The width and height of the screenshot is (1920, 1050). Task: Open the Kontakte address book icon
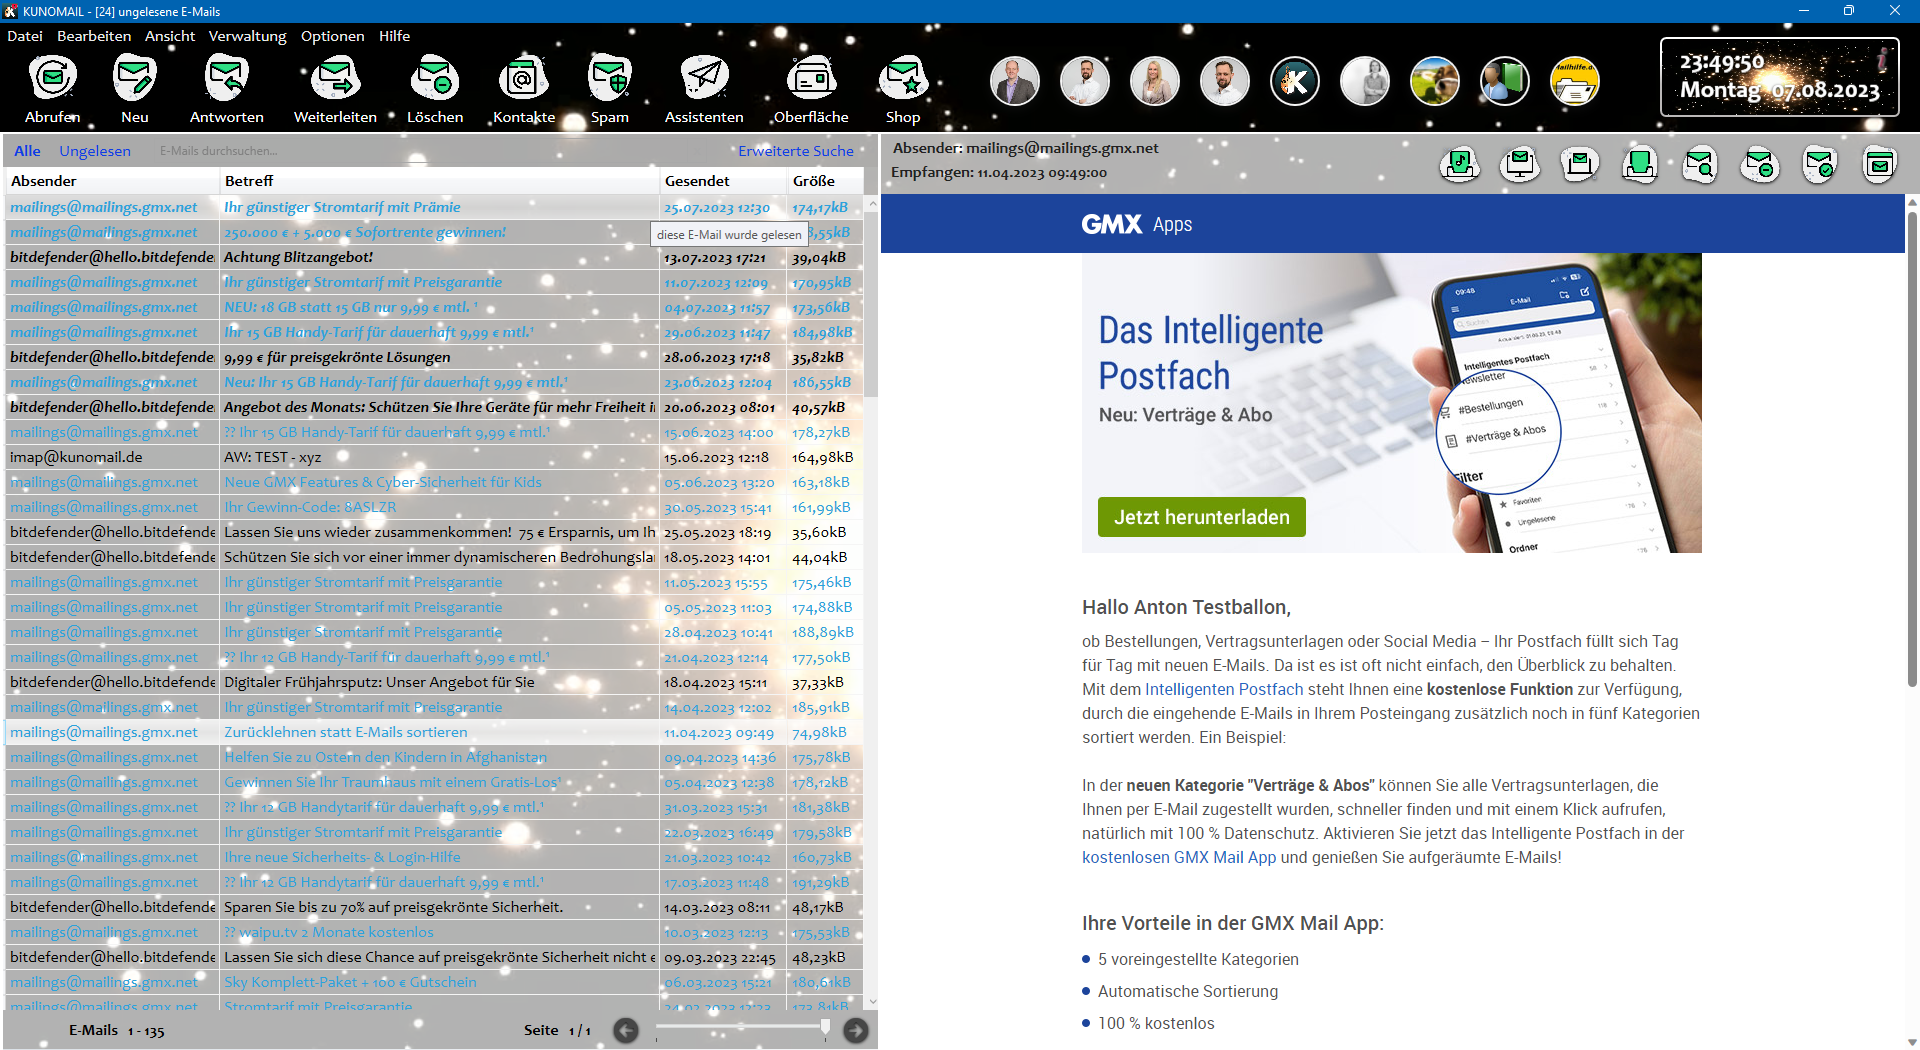coord(523,78)
